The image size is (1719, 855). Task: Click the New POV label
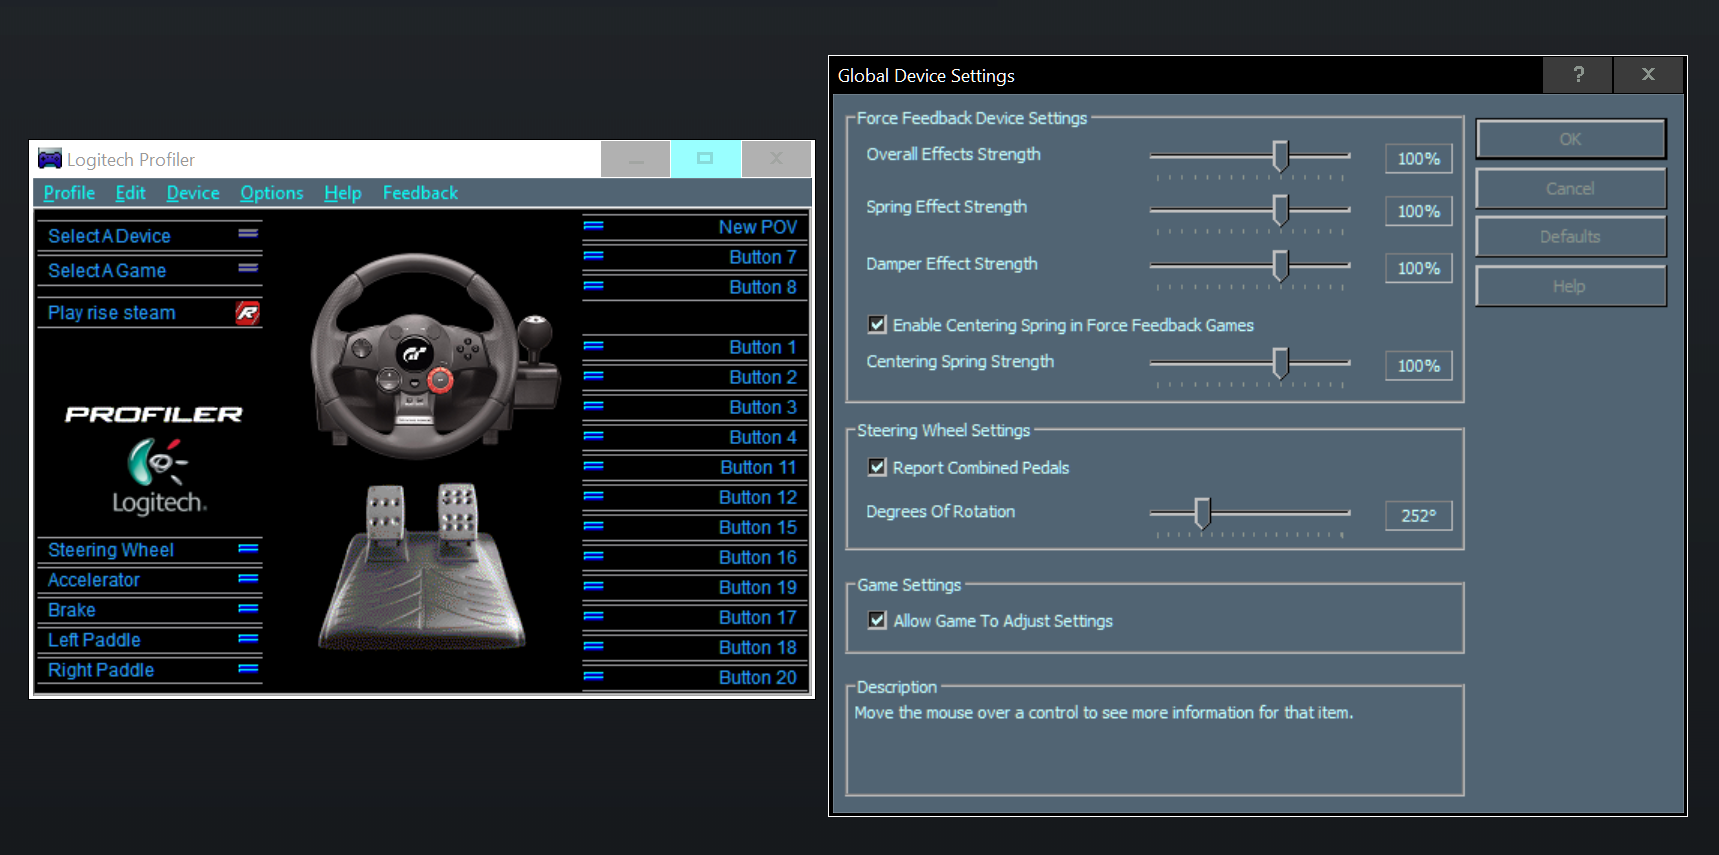[758, 227]
